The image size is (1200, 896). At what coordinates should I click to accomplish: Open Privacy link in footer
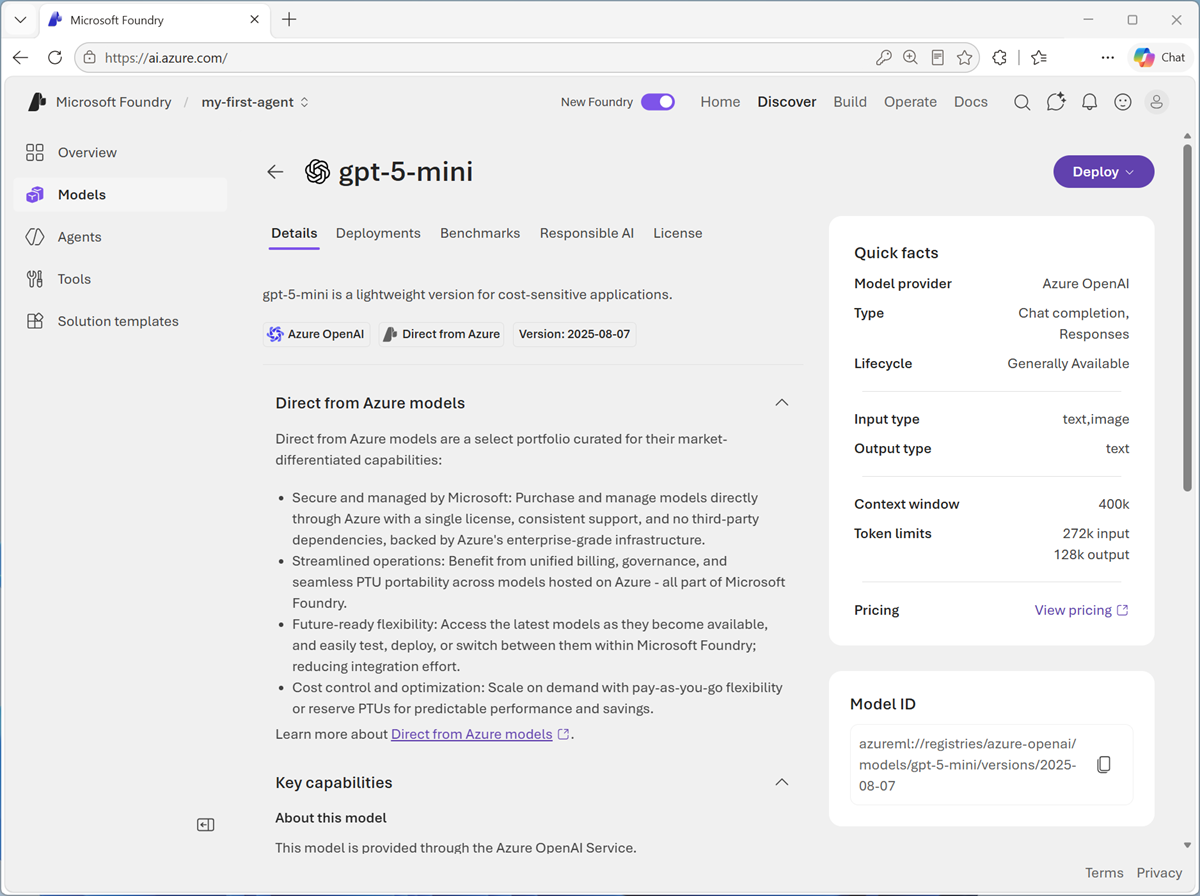click(1159, 873)
